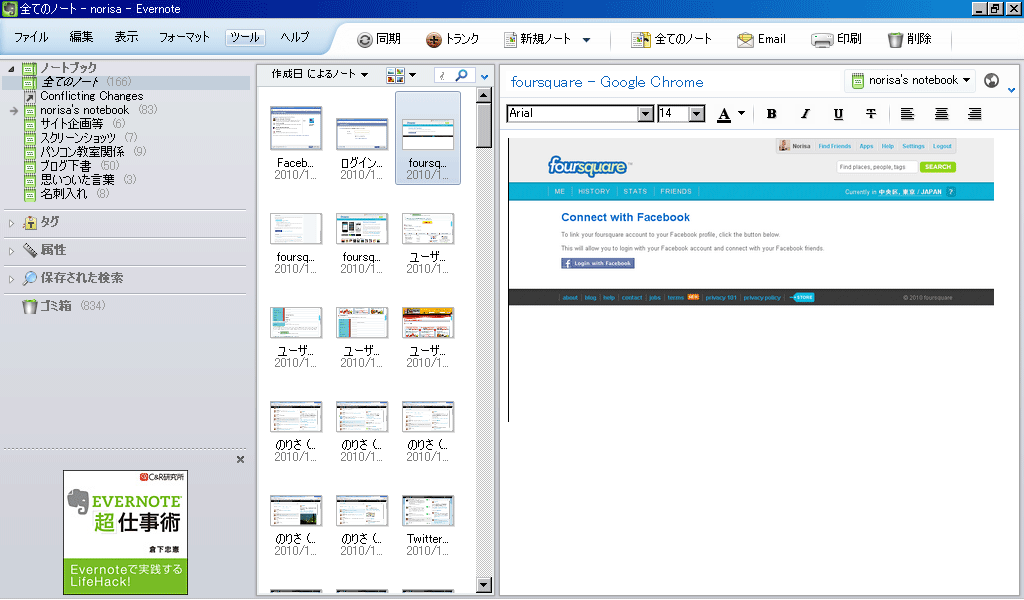The image size is (1024, 600).
Task: Align text right
Action: pos(974,114)
